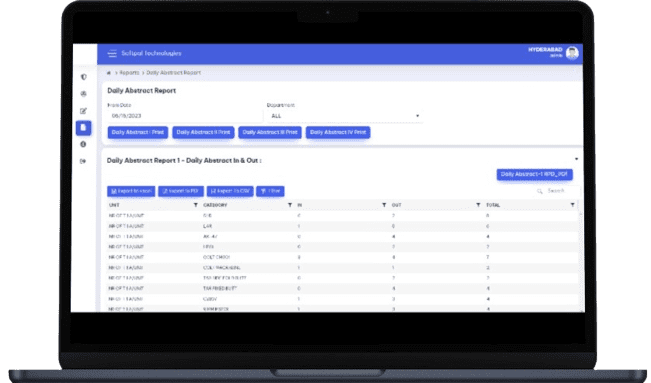Click the shield icon in sidebar
This screenshot has width=651, height=383.
83,77
